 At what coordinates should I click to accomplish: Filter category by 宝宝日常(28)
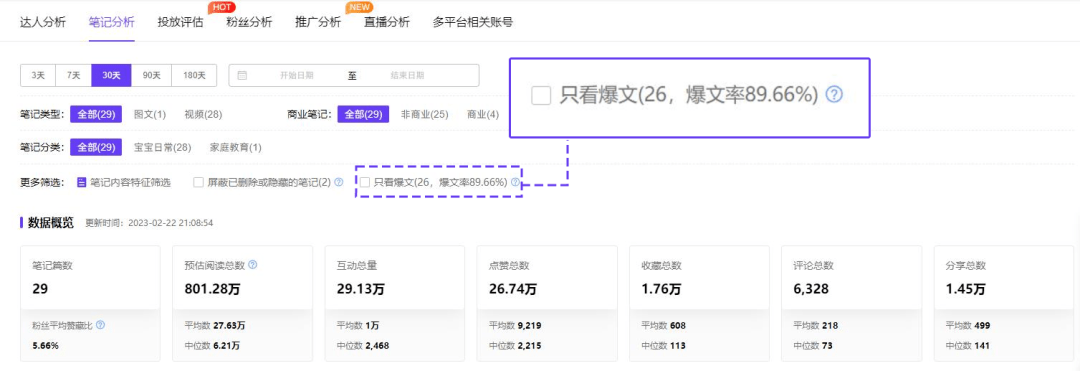pyautogui.click(x=163, y=147)
